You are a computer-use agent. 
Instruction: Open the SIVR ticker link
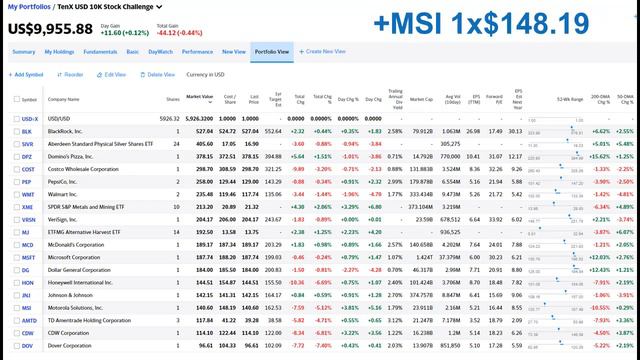click(27, 144)
